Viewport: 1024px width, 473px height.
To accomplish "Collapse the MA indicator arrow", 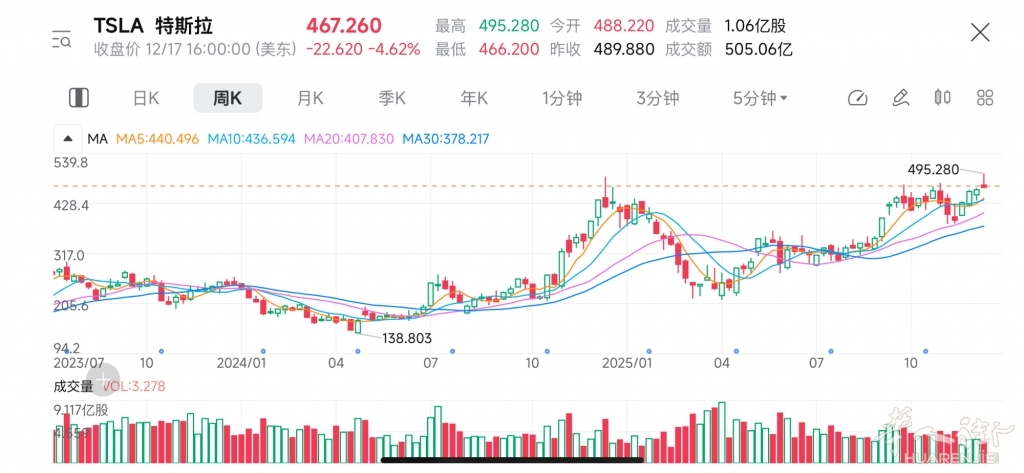I will (x=68, y=138).
